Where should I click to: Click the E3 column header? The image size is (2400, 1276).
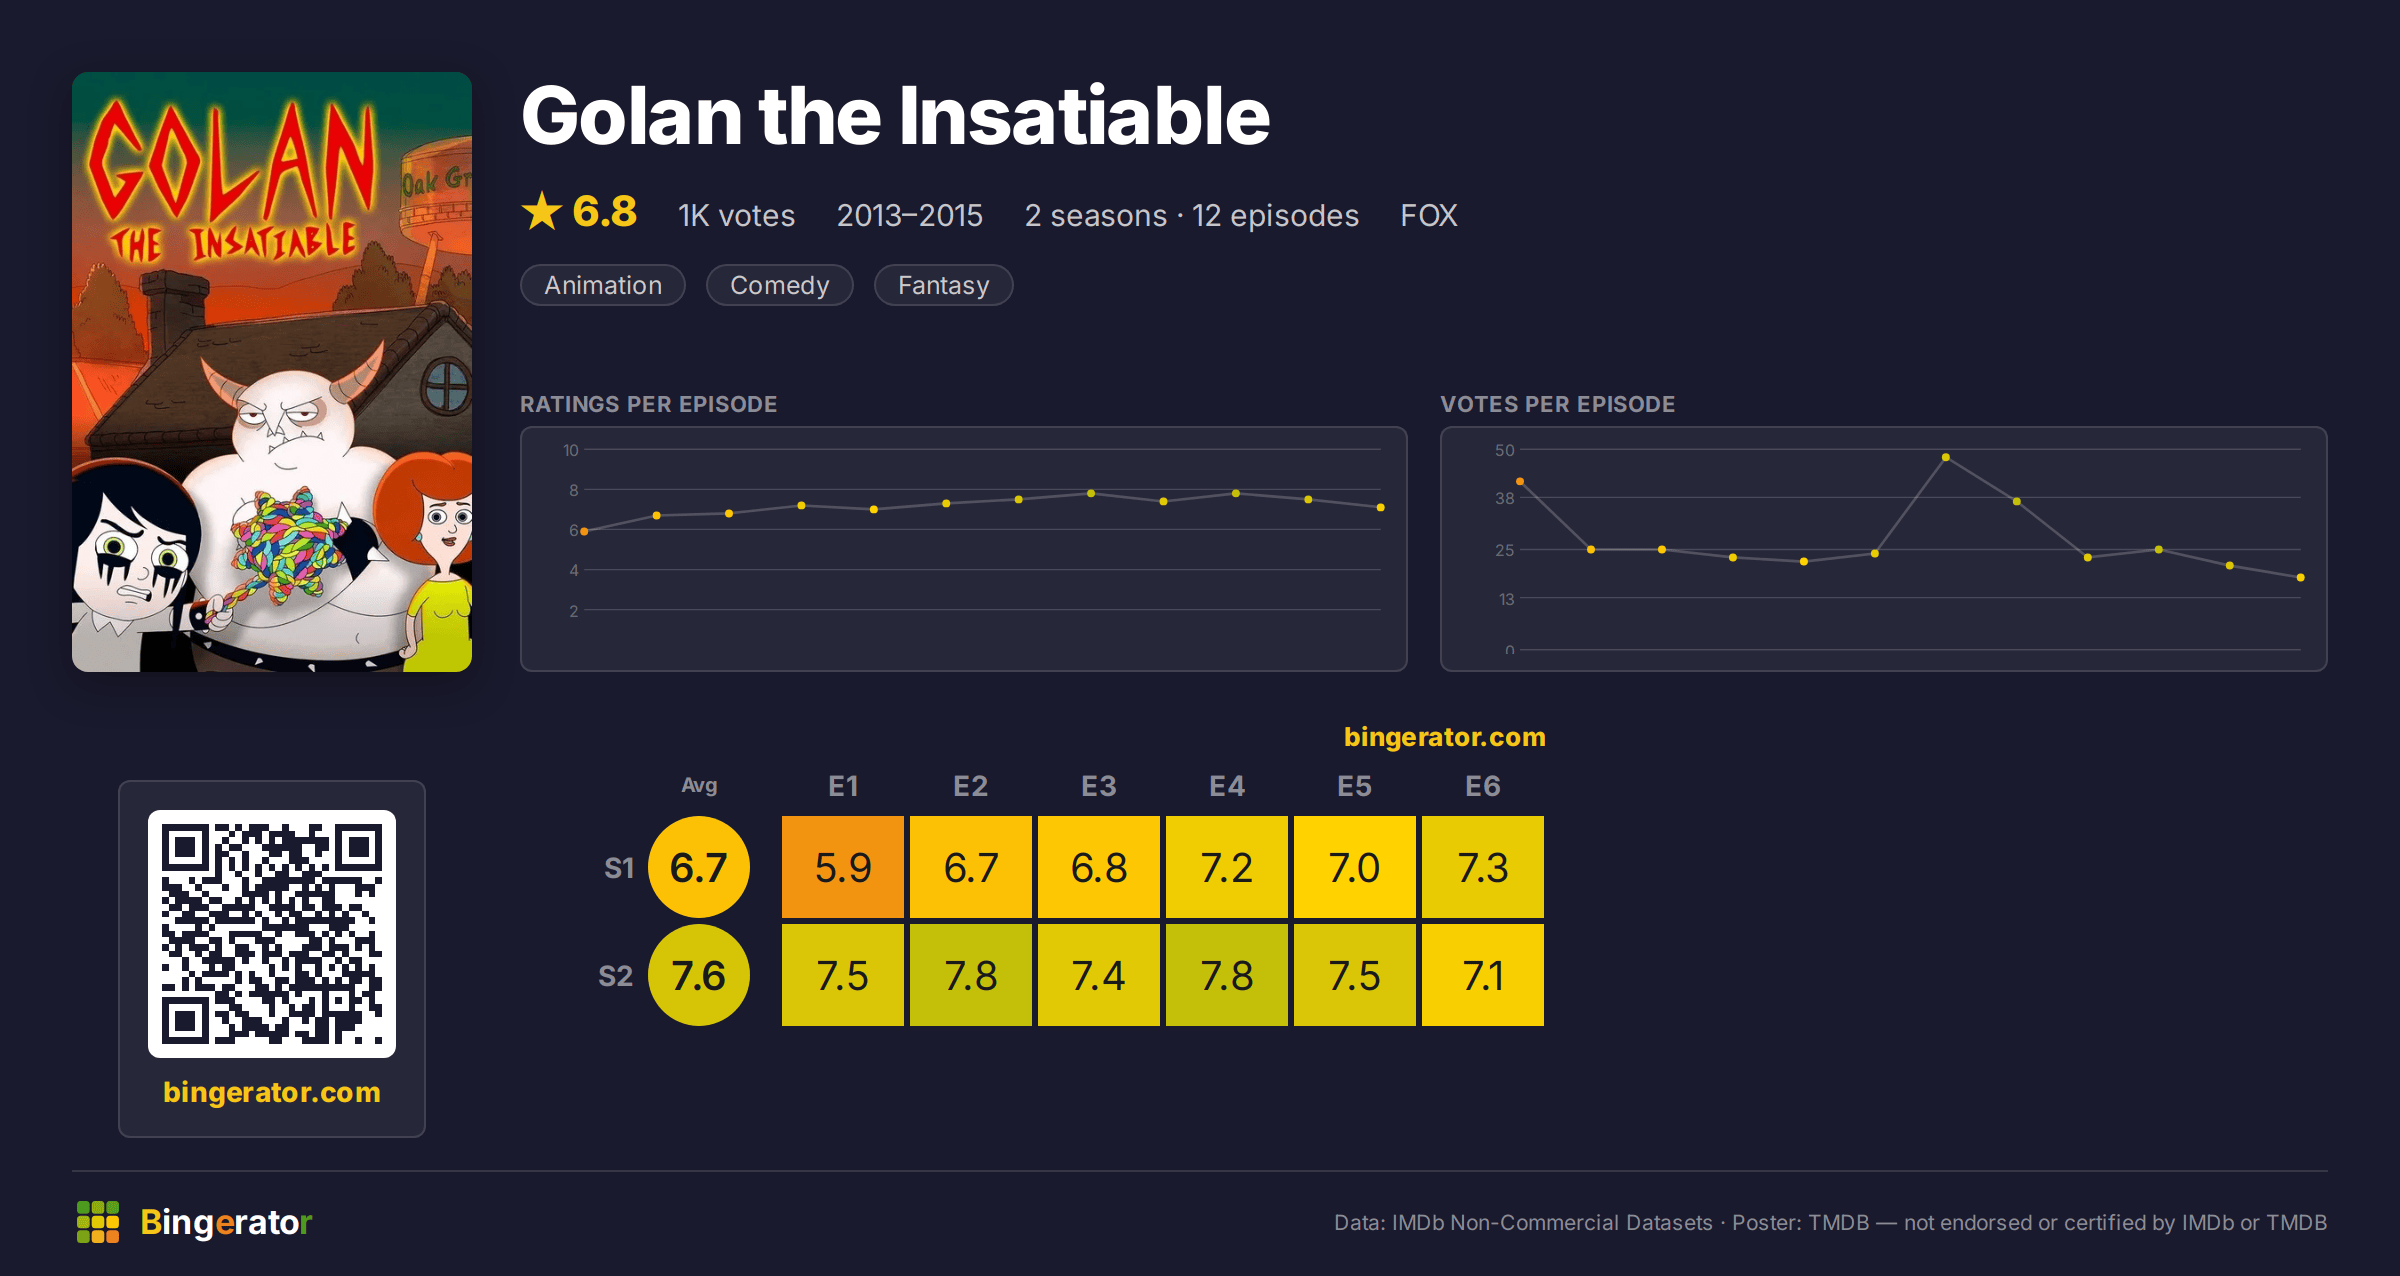1099,786
